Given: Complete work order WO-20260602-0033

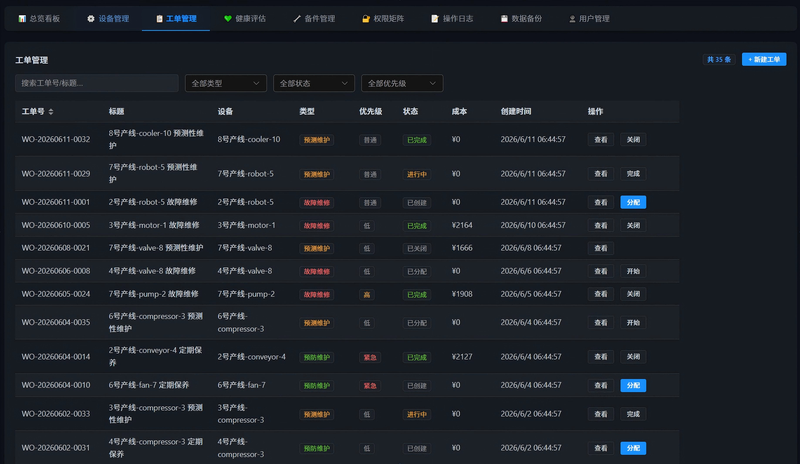Looking at the screenshot, I should 633,414.
